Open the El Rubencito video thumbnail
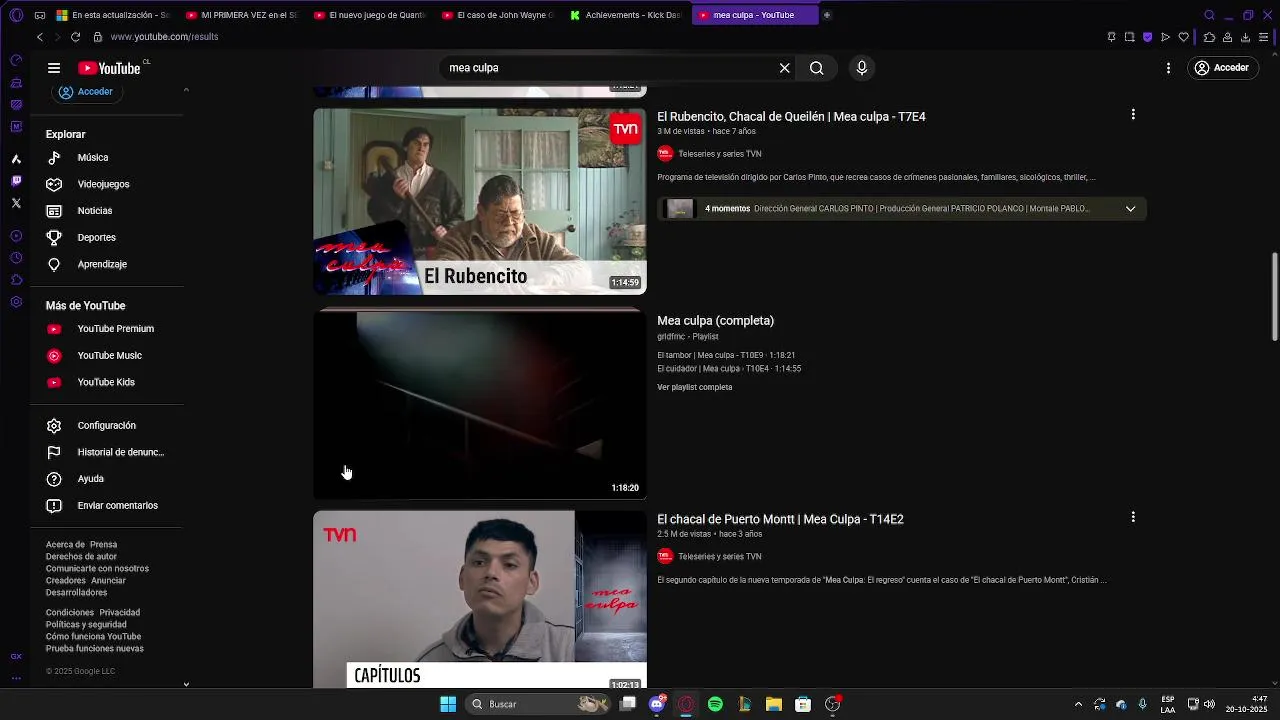 [480, 201]
